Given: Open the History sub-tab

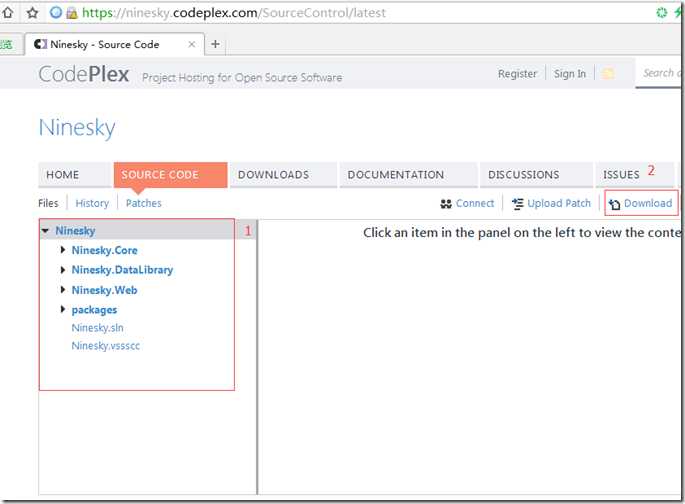Looking at the screenshot, I should [x=92, y=203].
